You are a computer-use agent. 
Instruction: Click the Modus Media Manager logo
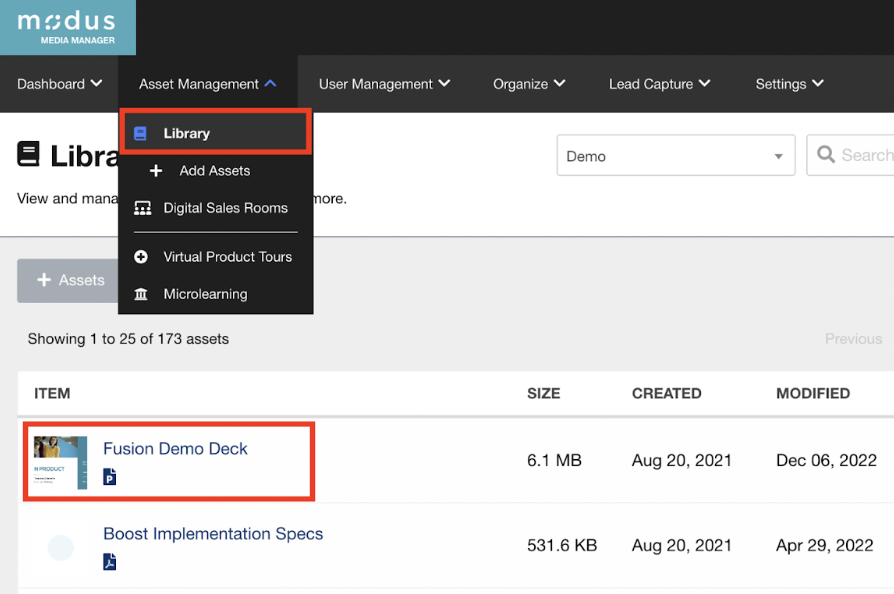point(67,27)
